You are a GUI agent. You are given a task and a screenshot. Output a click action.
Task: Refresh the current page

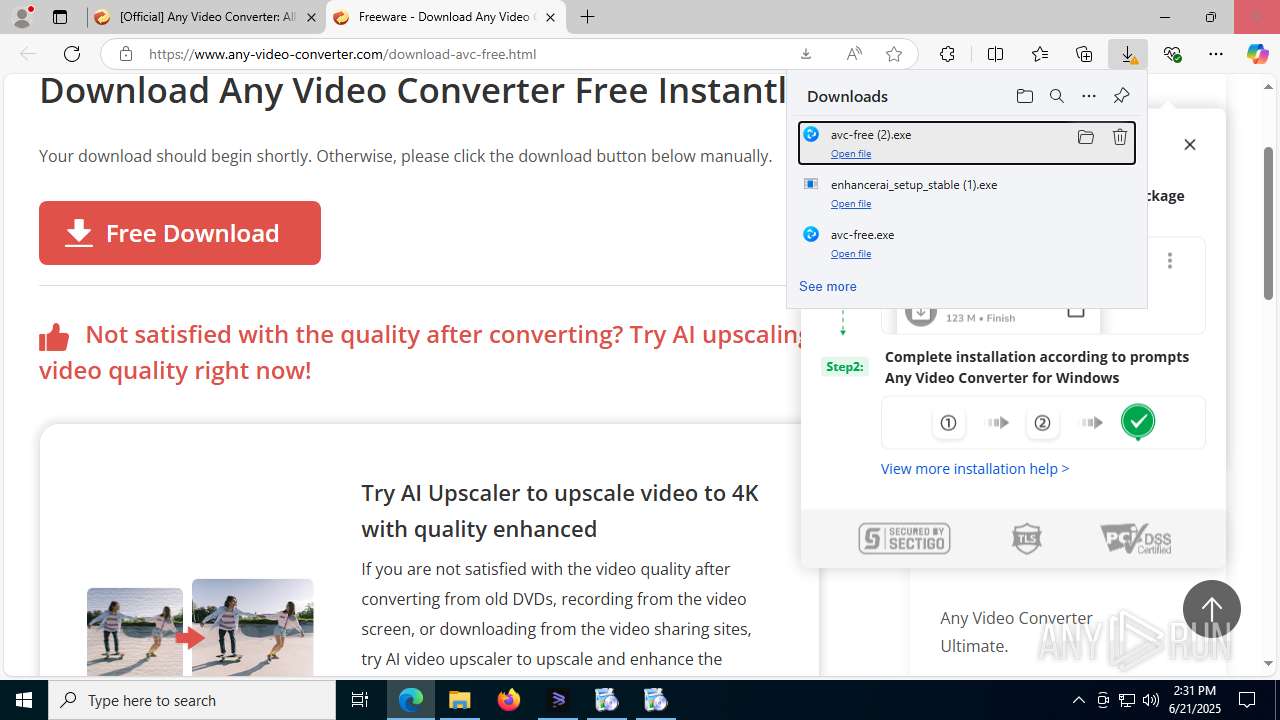click(x=72, y=54)
